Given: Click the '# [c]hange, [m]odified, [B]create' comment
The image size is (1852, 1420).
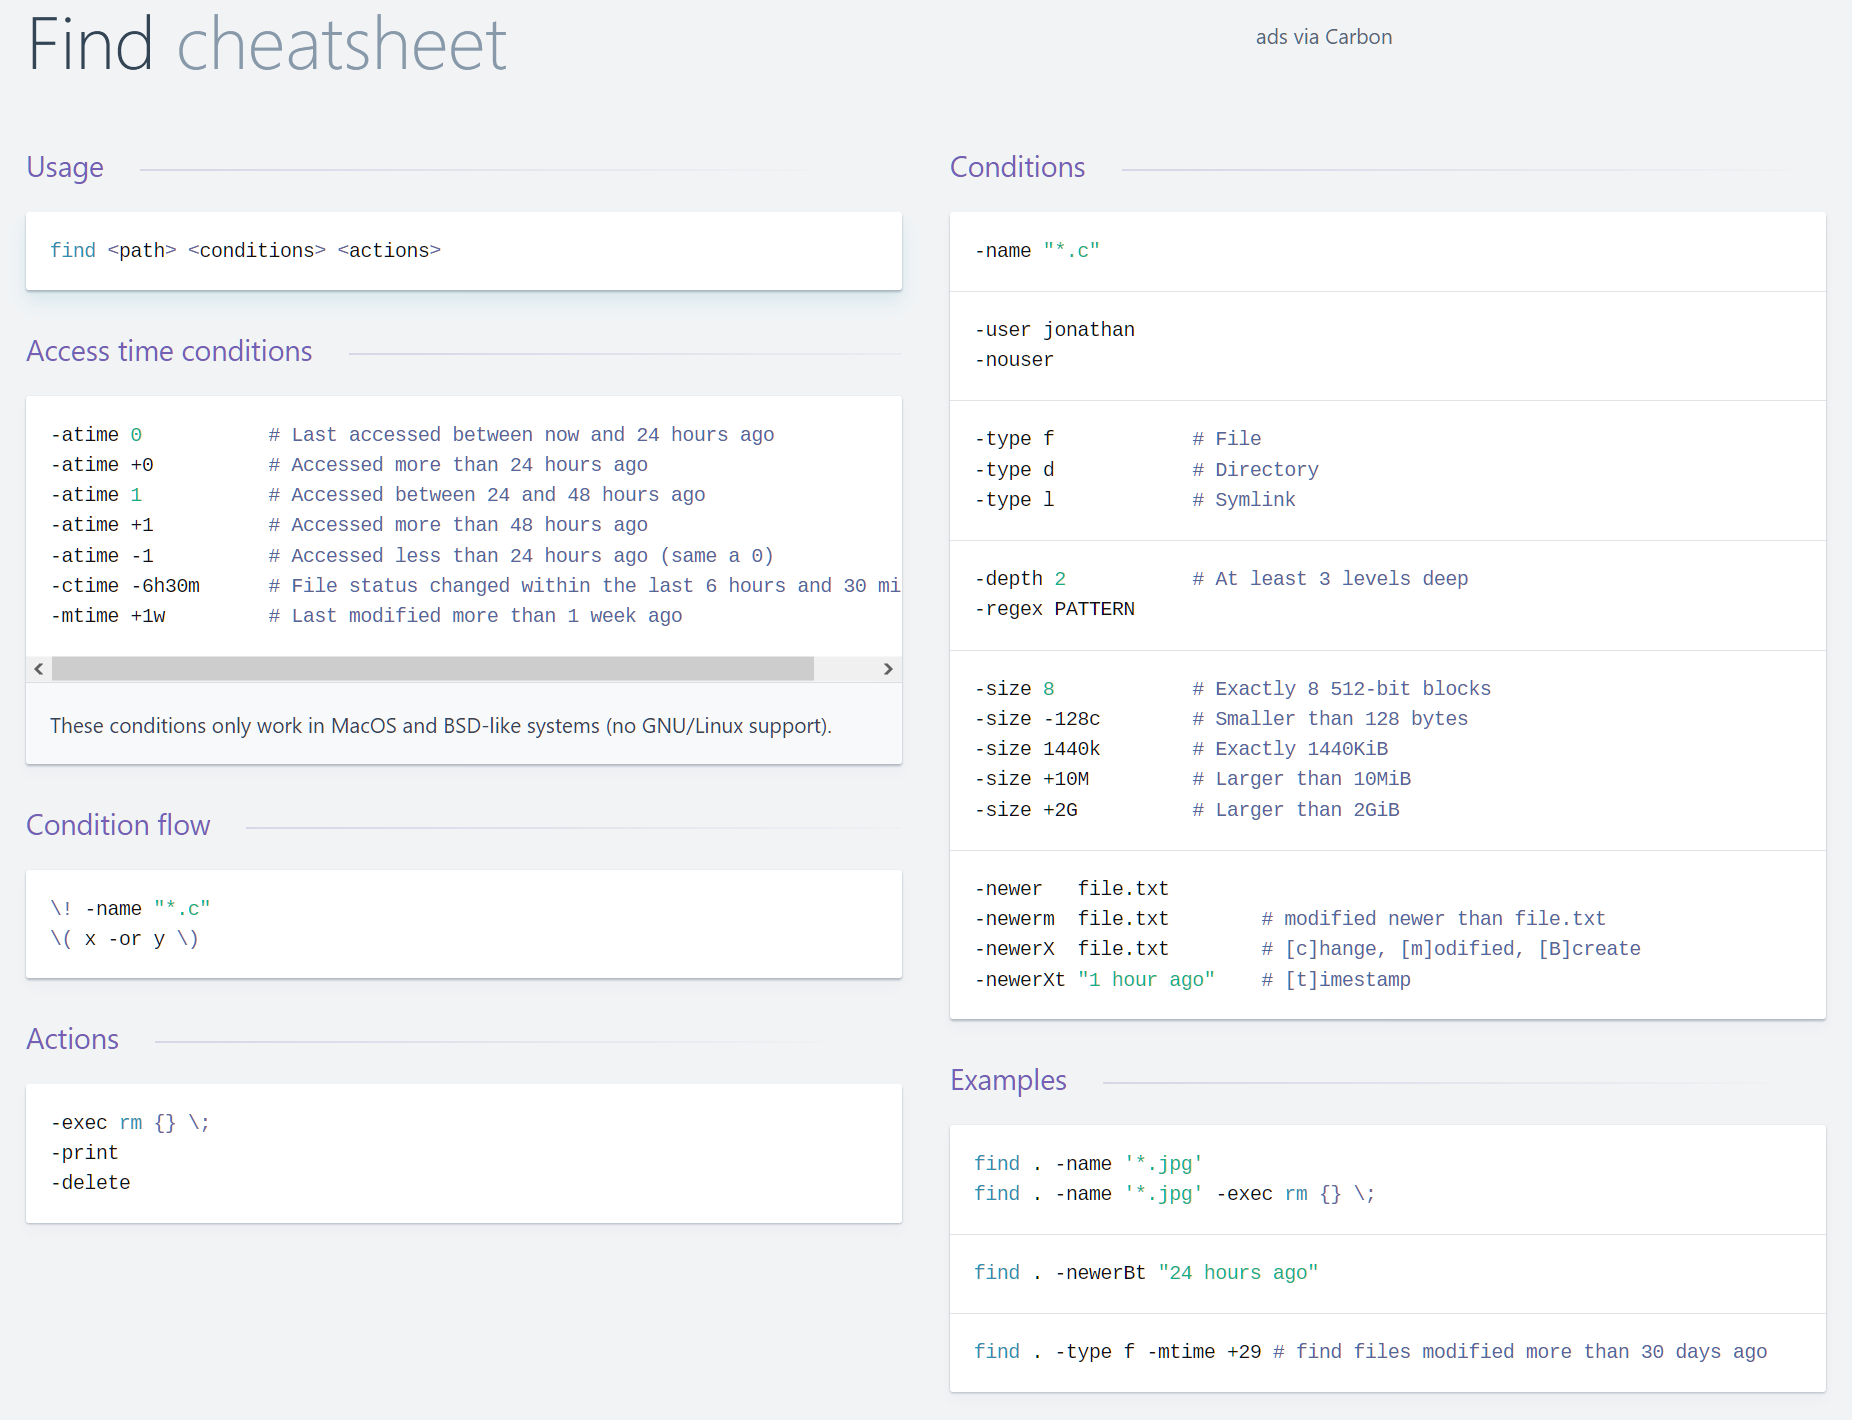Looking at the screenshot, I should coord(1451,949).
